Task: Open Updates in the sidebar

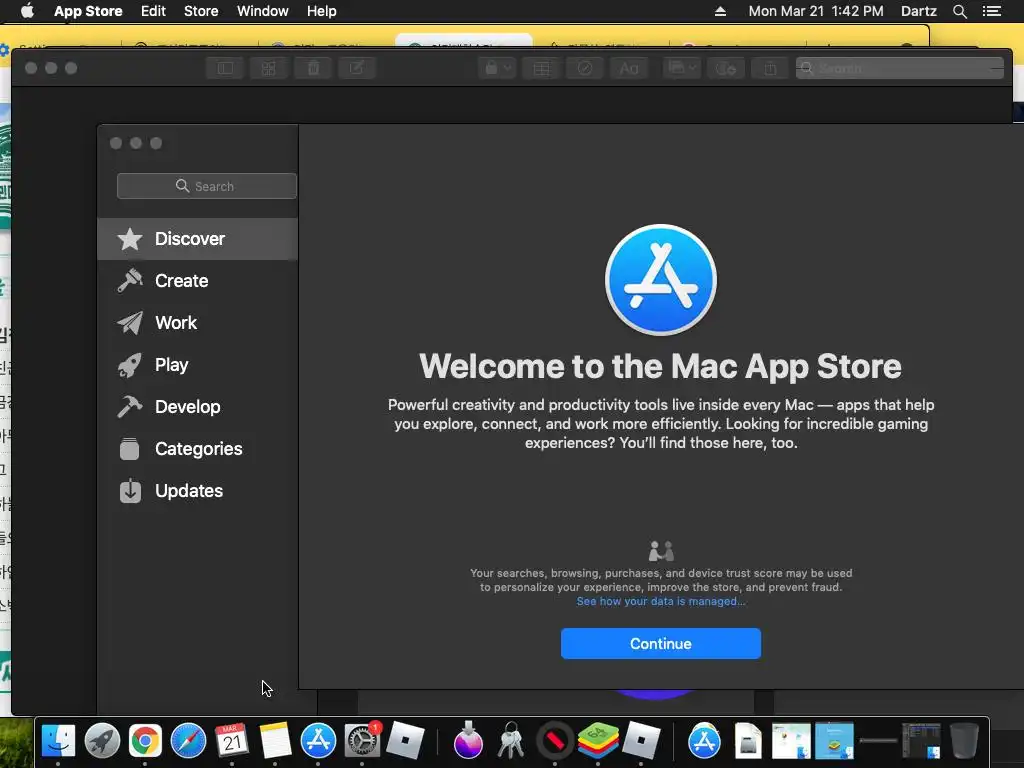Action: pos(197,490)
